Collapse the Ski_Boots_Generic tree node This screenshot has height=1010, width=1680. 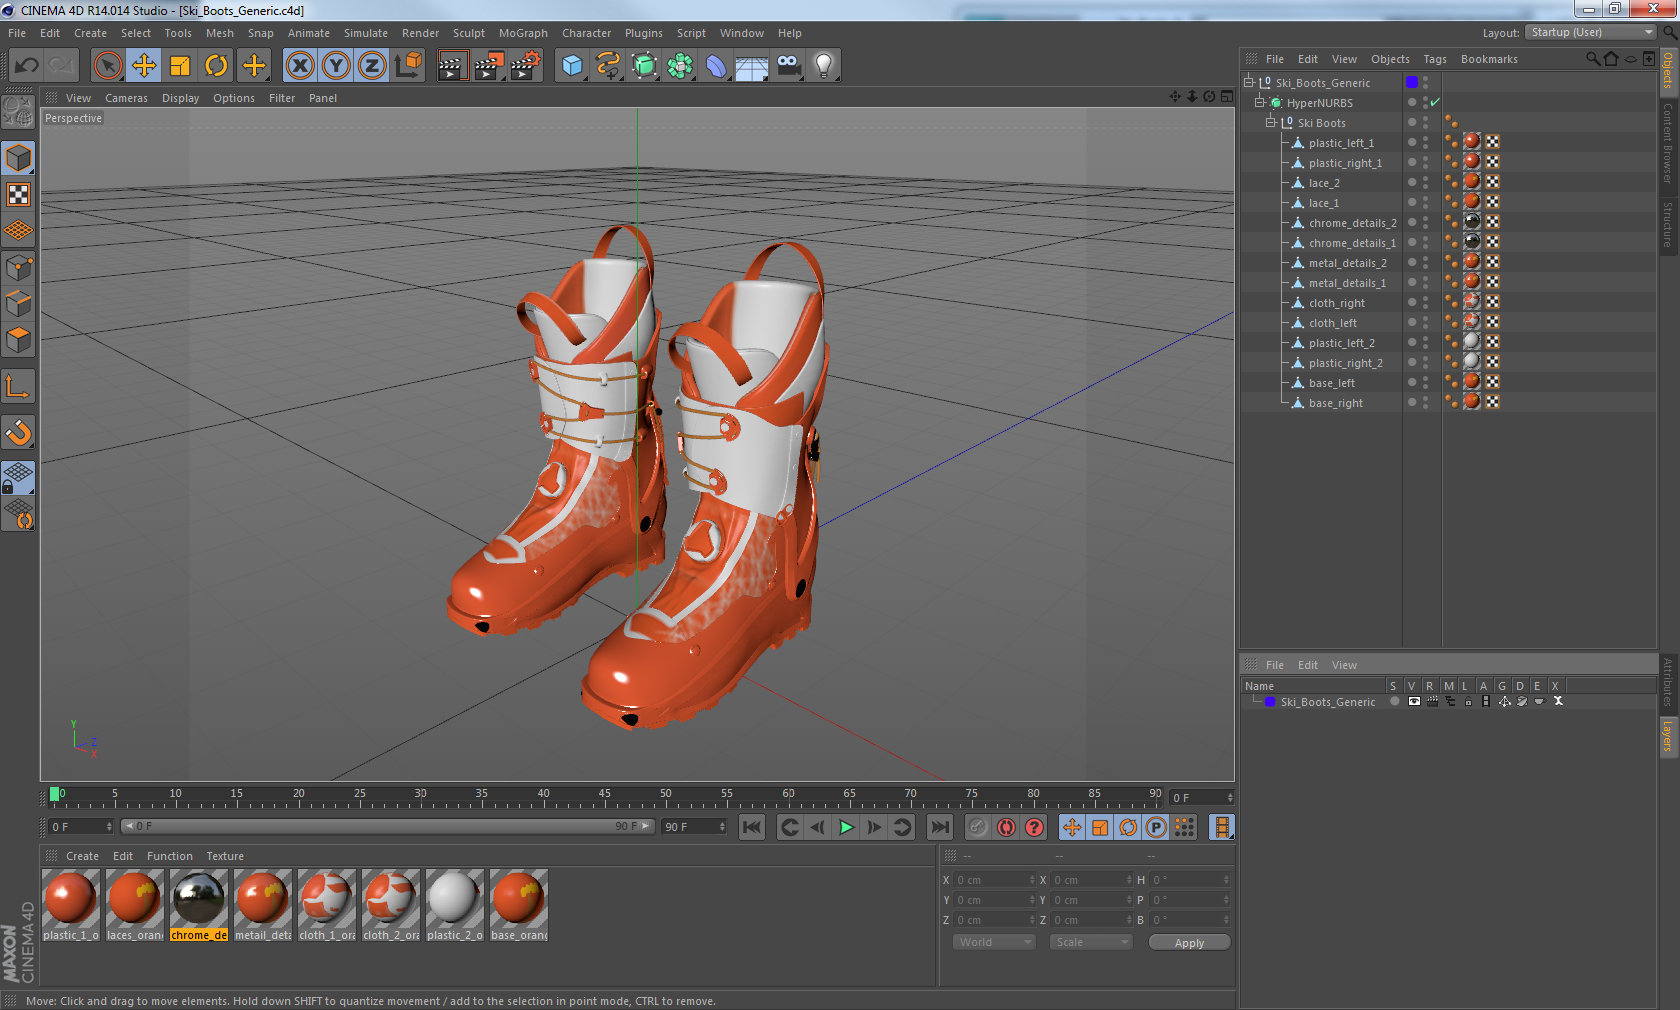1249,83
